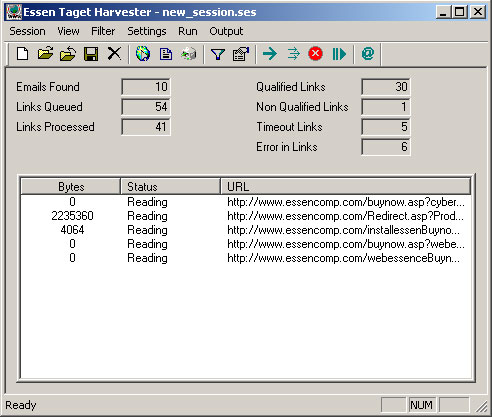The image size is (492, 417).
Task: Select the Redirect.asp?Prod URL row
Action: pos(246,216)
